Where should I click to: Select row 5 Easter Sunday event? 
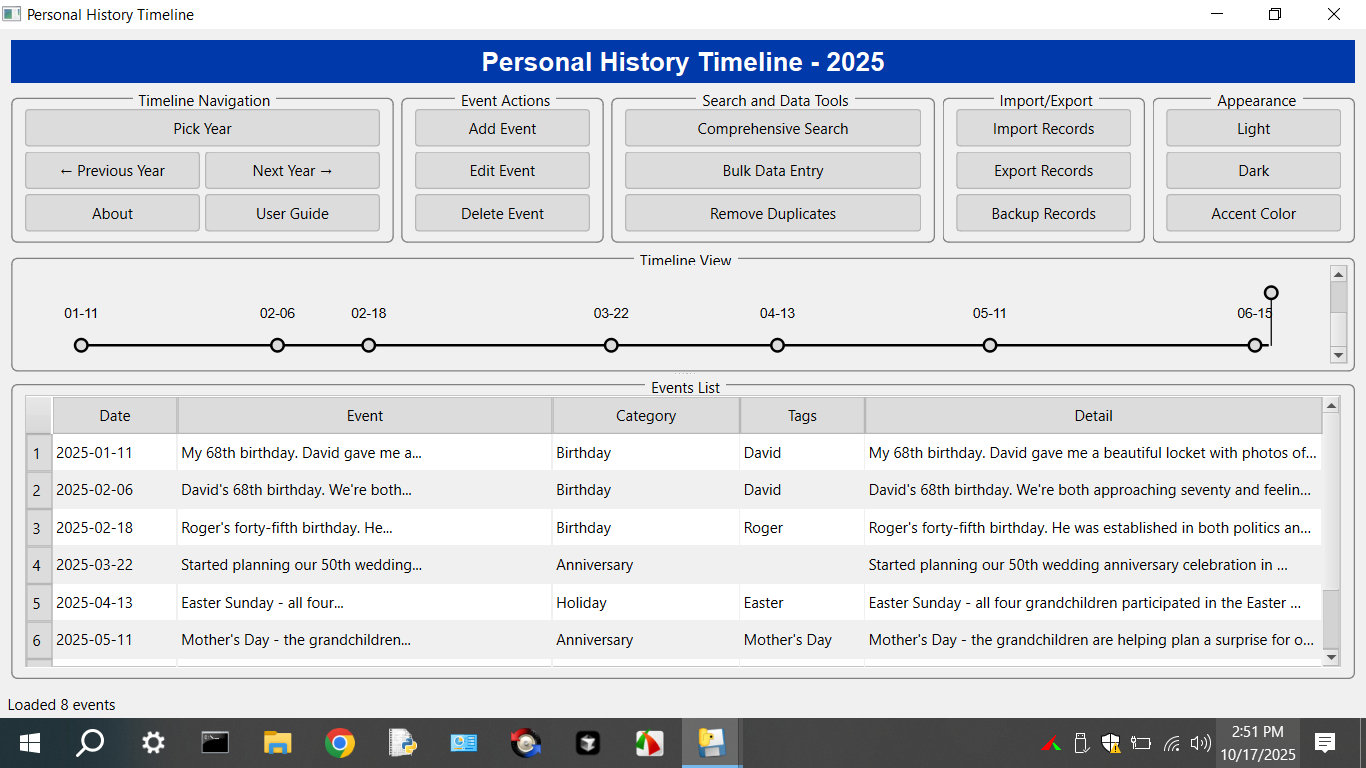coord(364,603)
